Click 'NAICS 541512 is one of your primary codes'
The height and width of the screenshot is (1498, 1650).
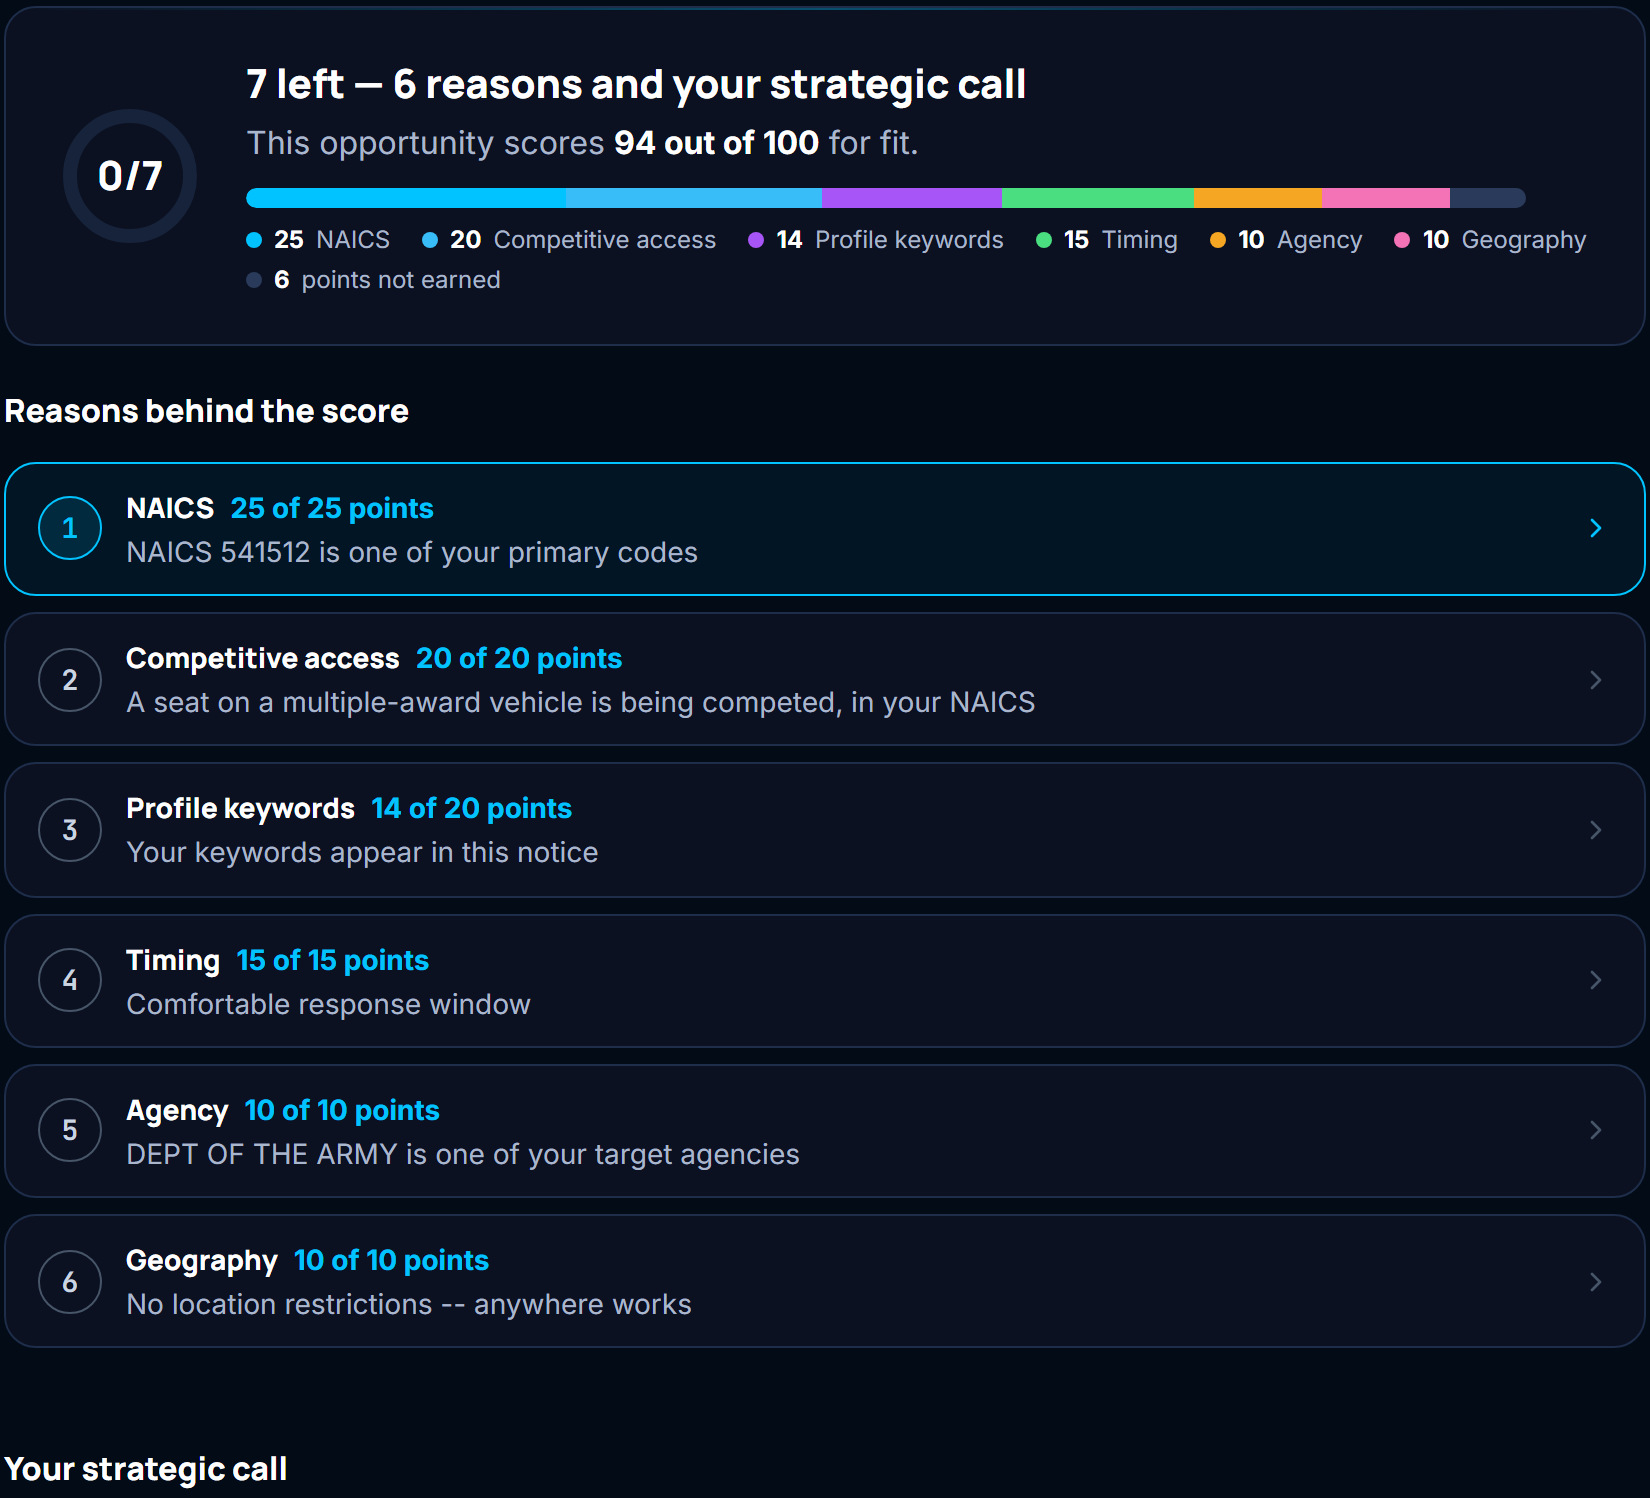click(412, 552)
